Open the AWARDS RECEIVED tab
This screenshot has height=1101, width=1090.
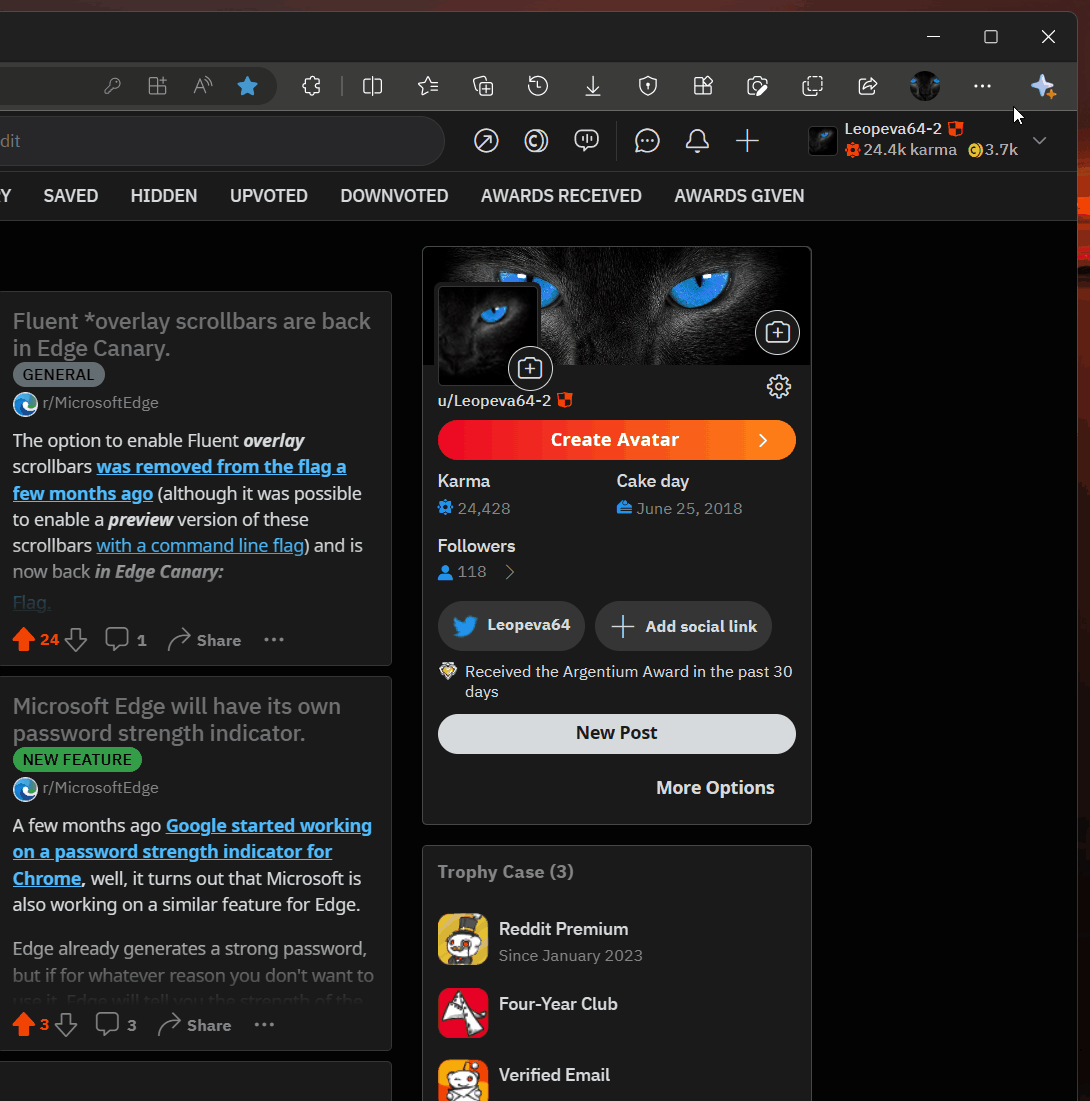pos(561,196)
